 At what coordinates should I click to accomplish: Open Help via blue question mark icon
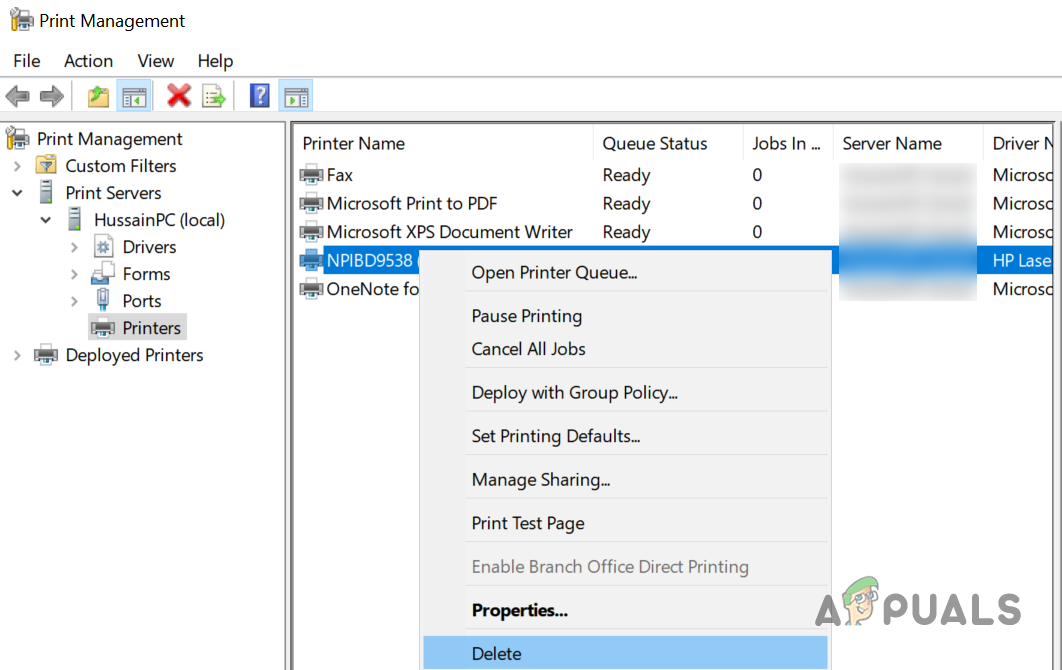259,96
